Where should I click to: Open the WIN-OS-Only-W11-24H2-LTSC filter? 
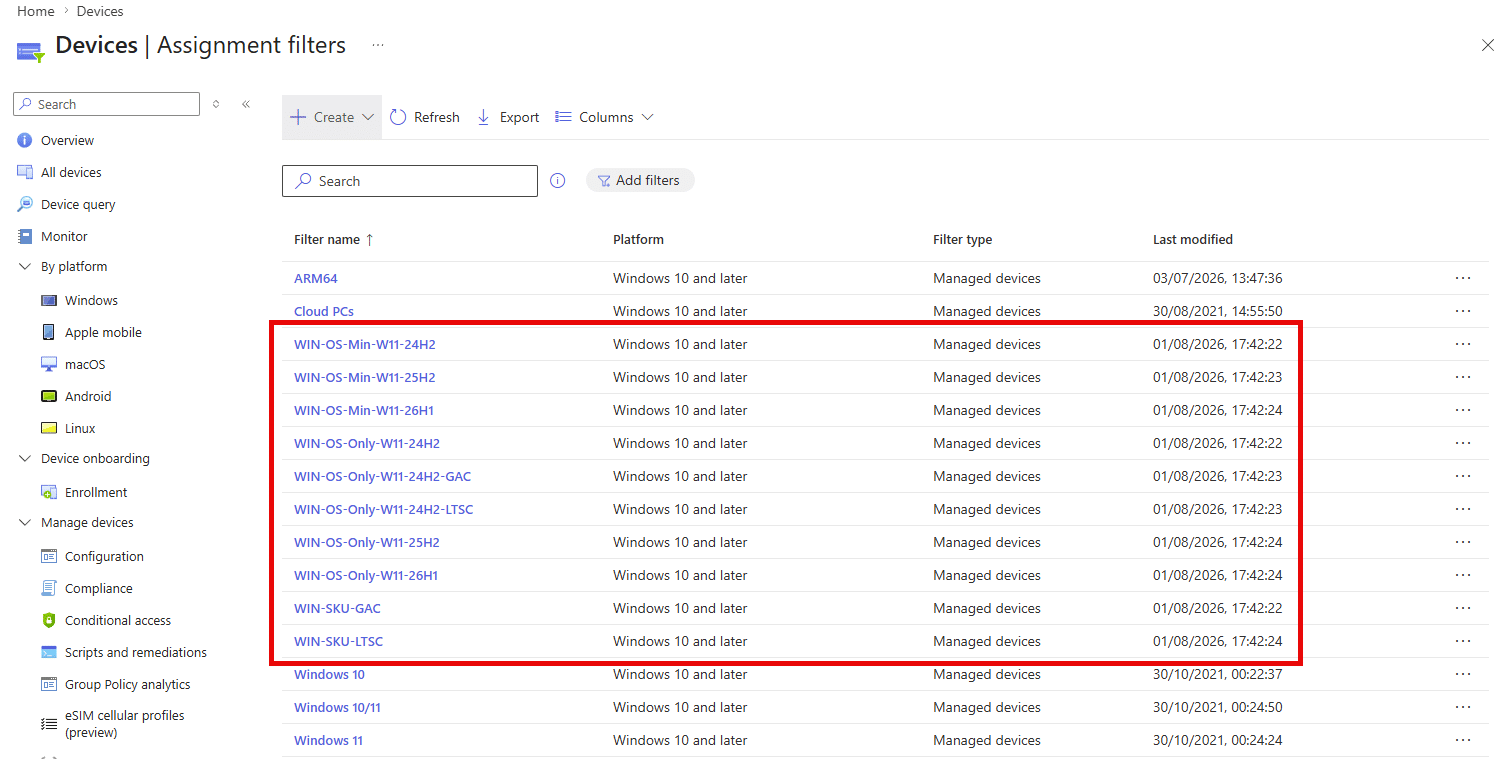(x=384, y=509)
